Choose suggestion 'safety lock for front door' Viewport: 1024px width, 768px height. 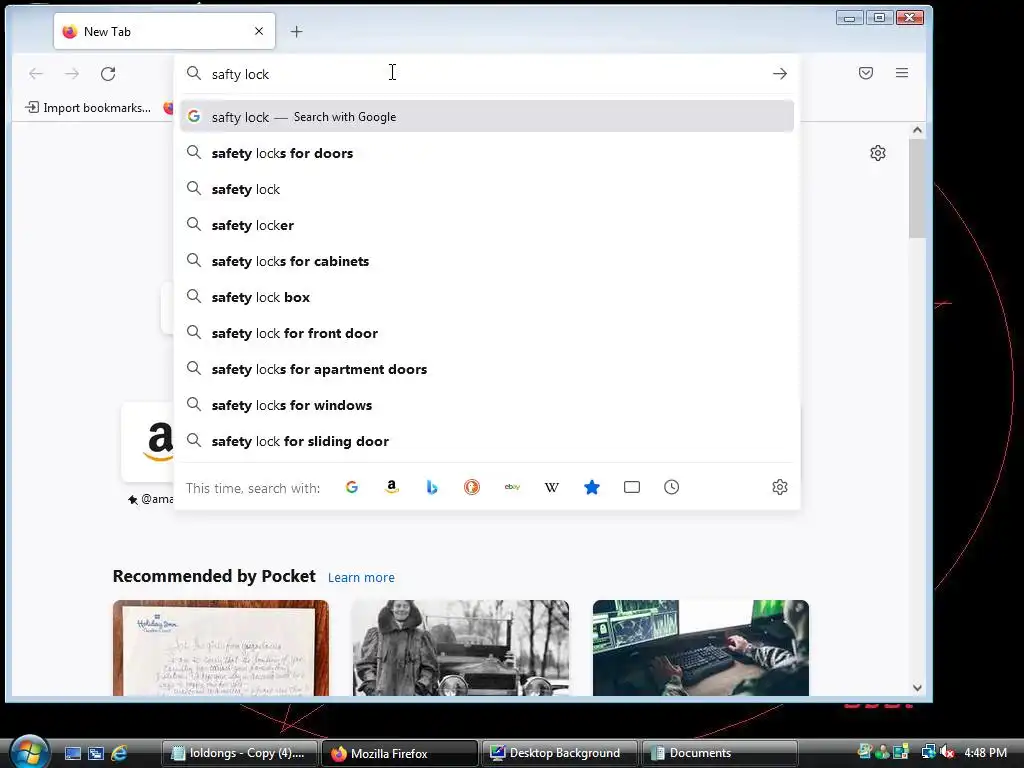(487, 333)
